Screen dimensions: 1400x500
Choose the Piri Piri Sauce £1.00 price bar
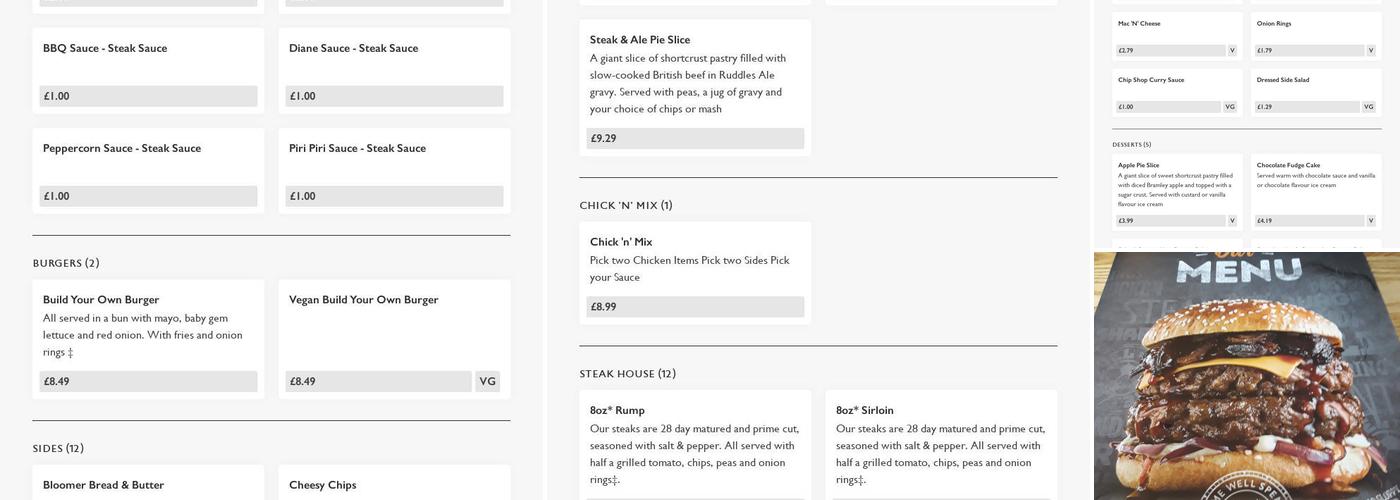click(394, 196)
